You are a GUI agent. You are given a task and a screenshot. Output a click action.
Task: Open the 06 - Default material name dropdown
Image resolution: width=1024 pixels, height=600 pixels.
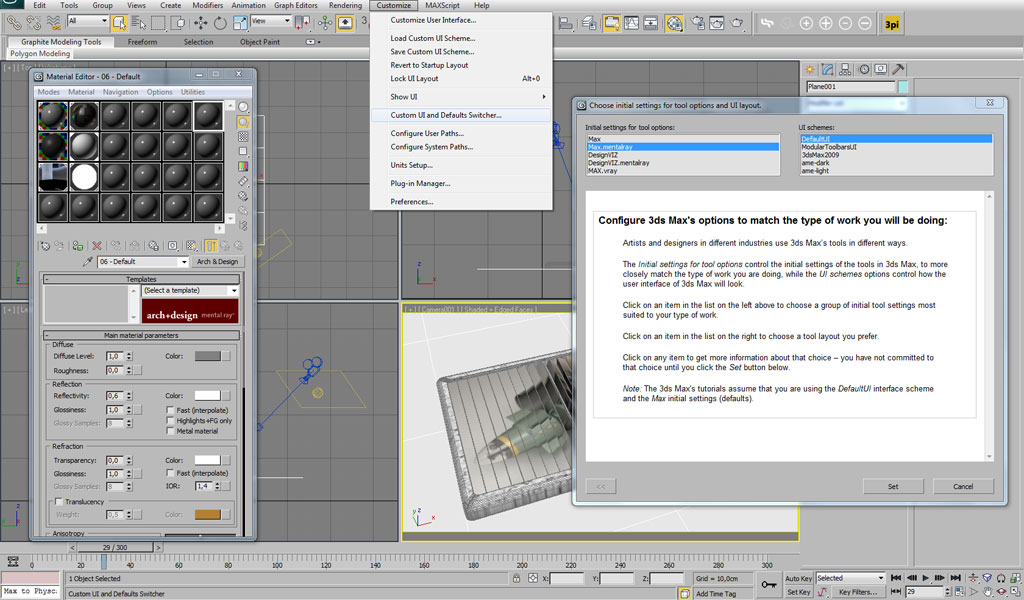143,261
